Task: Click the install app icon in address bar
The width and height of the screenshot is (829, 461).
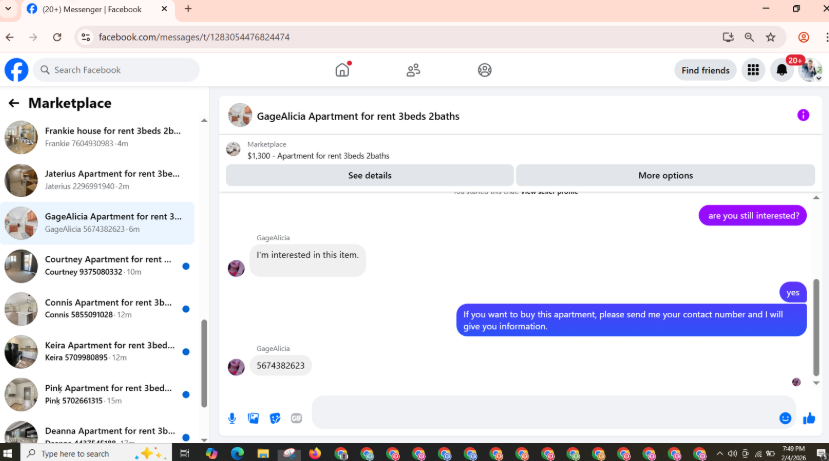Action: (728, 37)
